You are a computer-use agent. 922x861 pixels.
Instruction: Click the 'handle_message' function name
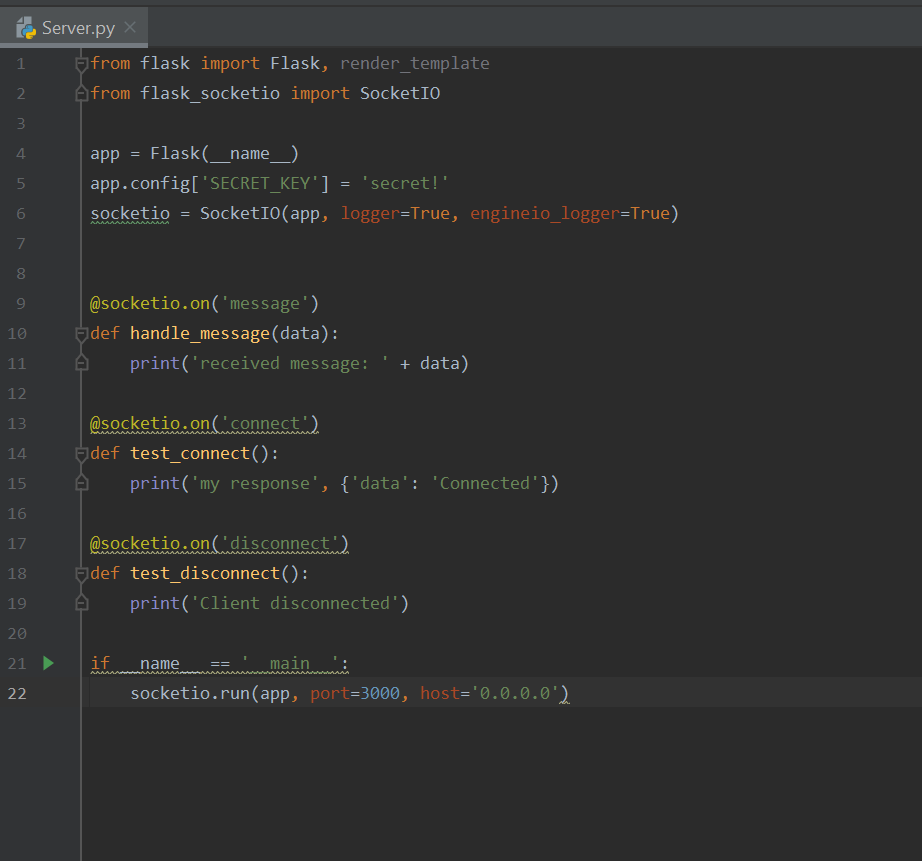point(200,333)
